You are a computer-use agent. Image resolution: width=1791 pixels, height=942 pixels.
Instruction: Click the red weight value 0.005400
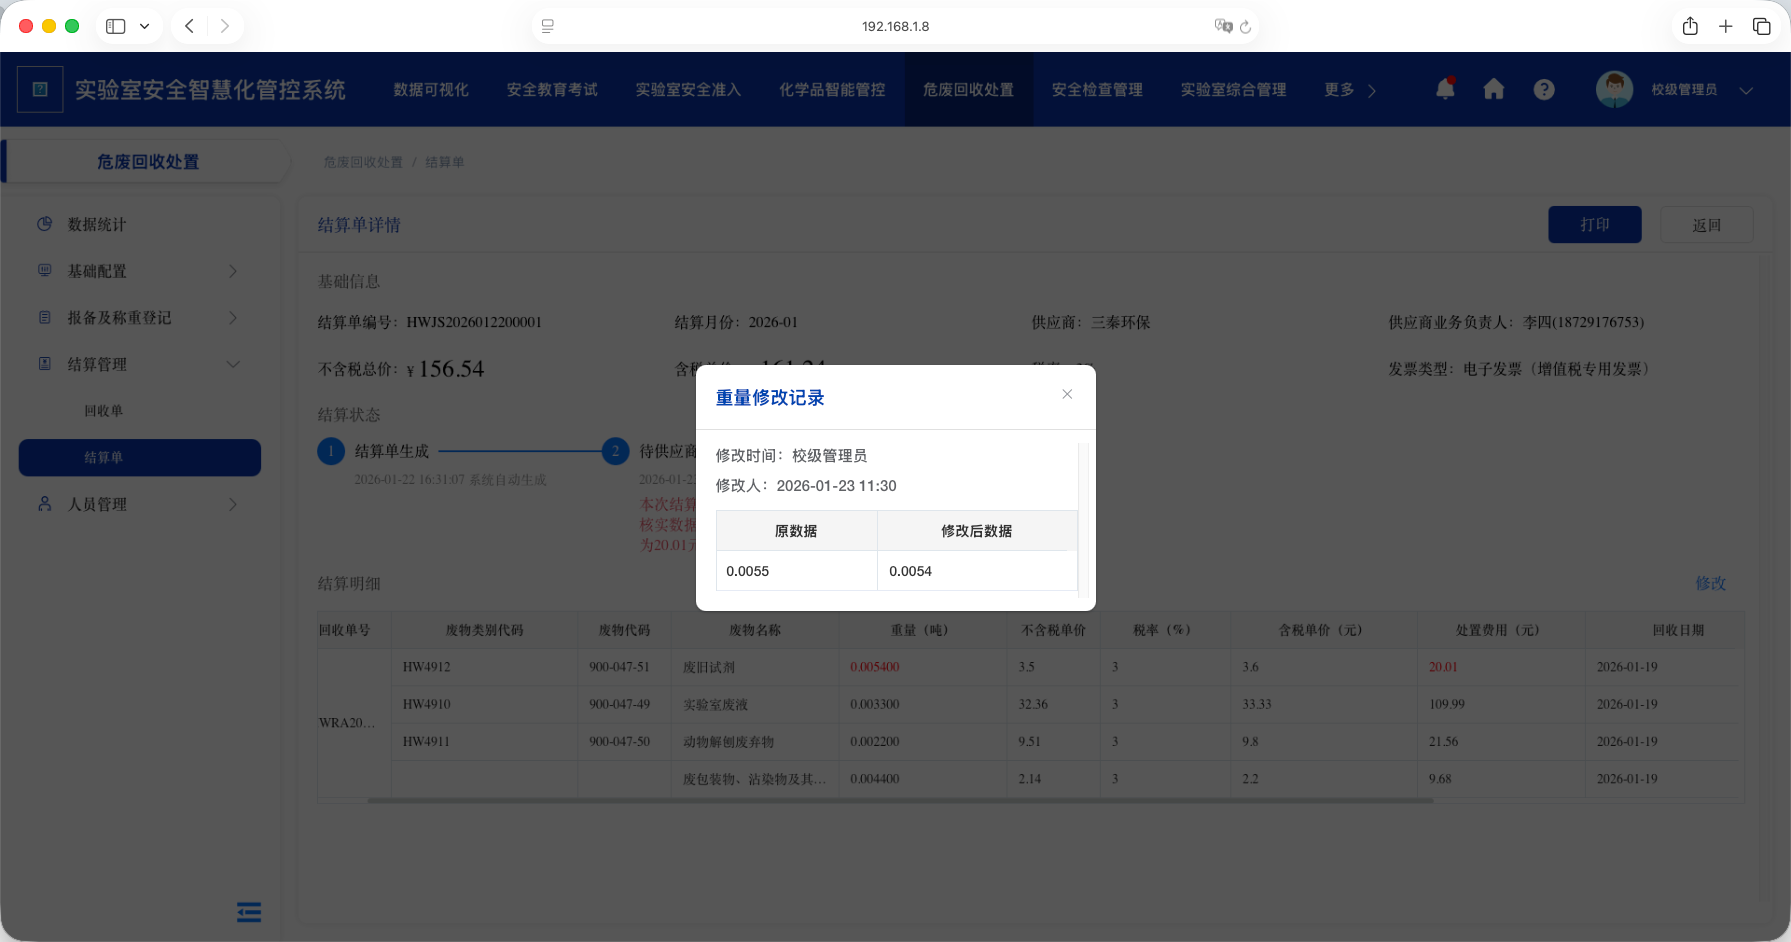875,667
